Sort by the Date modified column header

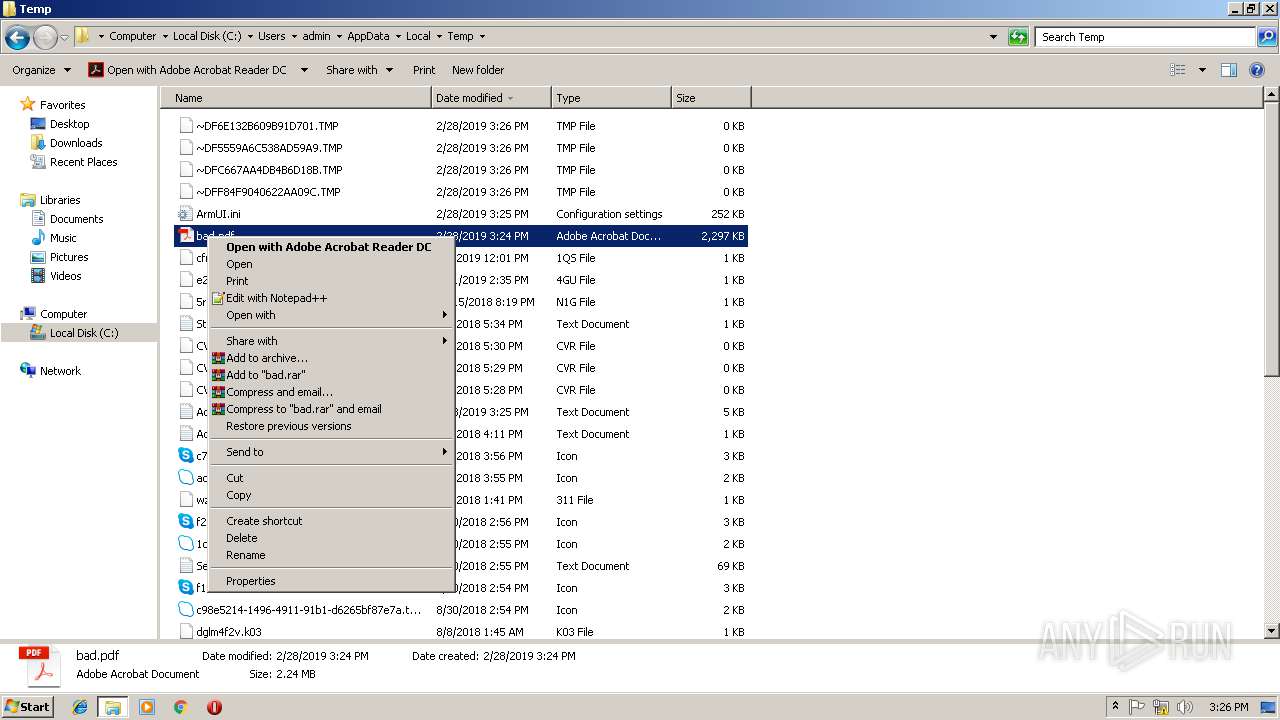491,98
